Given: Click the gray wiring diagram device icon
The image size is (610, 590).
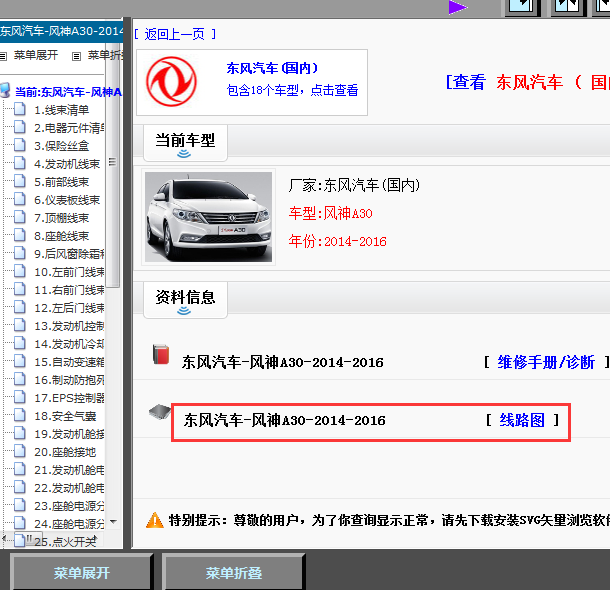Looking at the screenshot, I should [160, 411].
